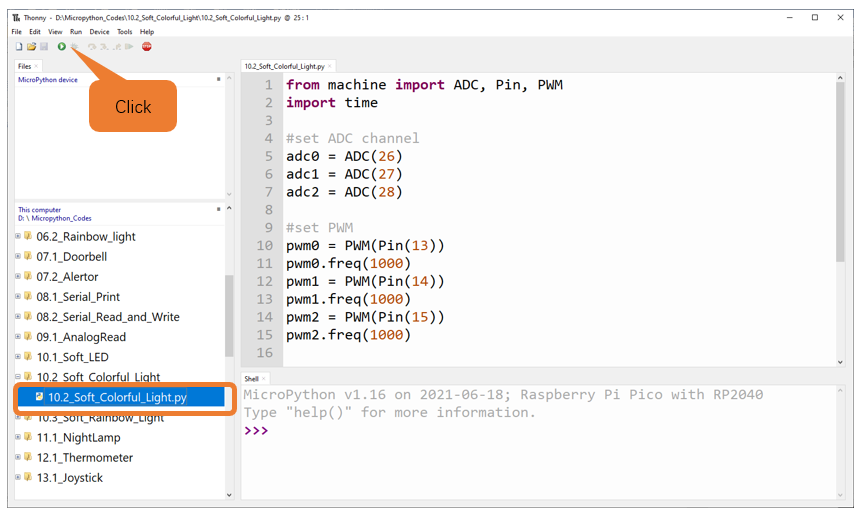This screenshot has height=515, width=863.
Task: Select the 10.2_Soft_Colorful_Light.py editor tab
Action: point(285,66)
